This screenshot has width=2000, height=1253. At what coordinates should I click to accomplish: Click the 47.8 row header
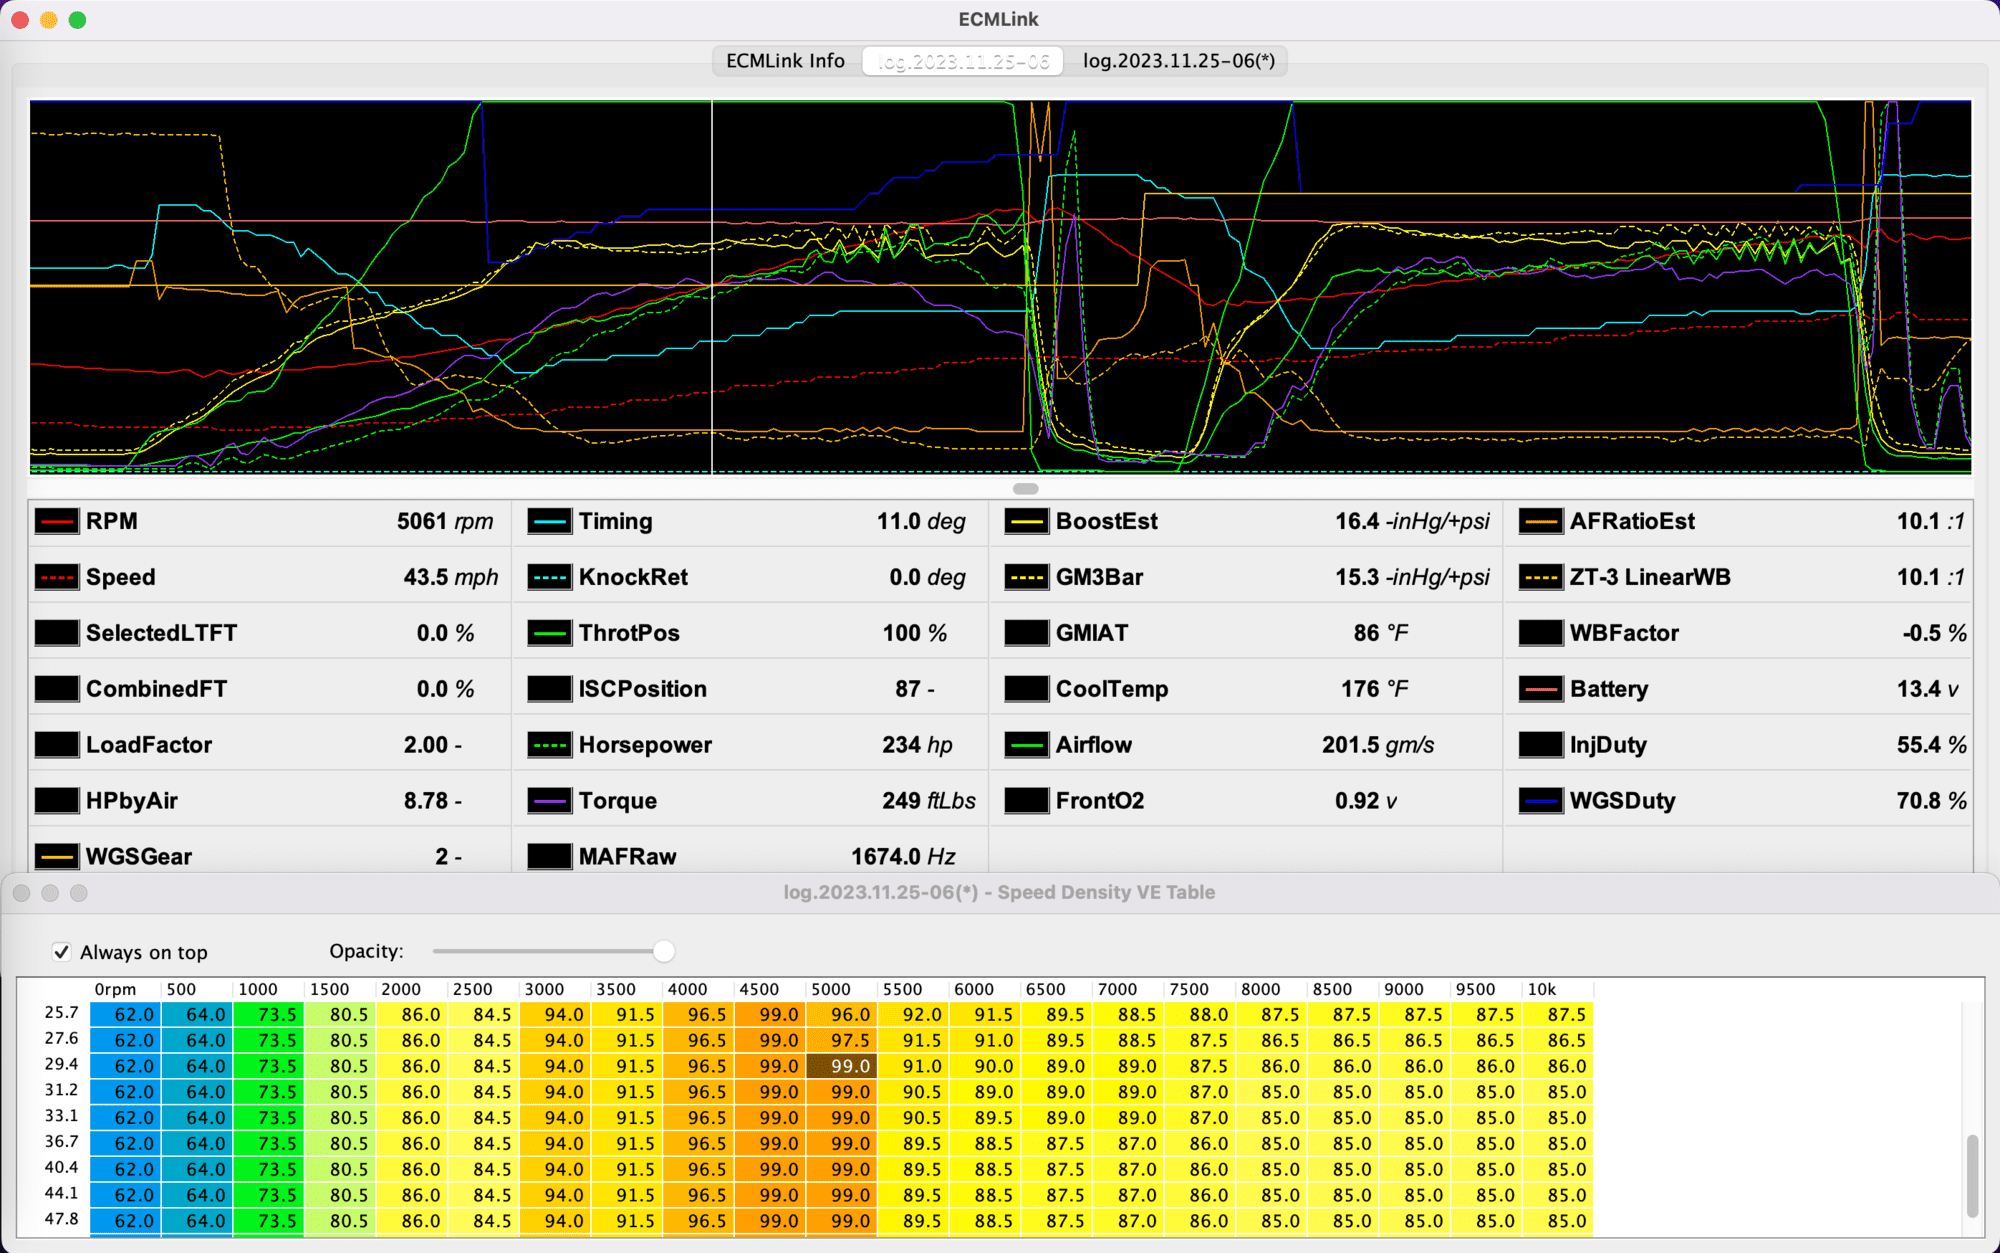tap(61, 1219)
